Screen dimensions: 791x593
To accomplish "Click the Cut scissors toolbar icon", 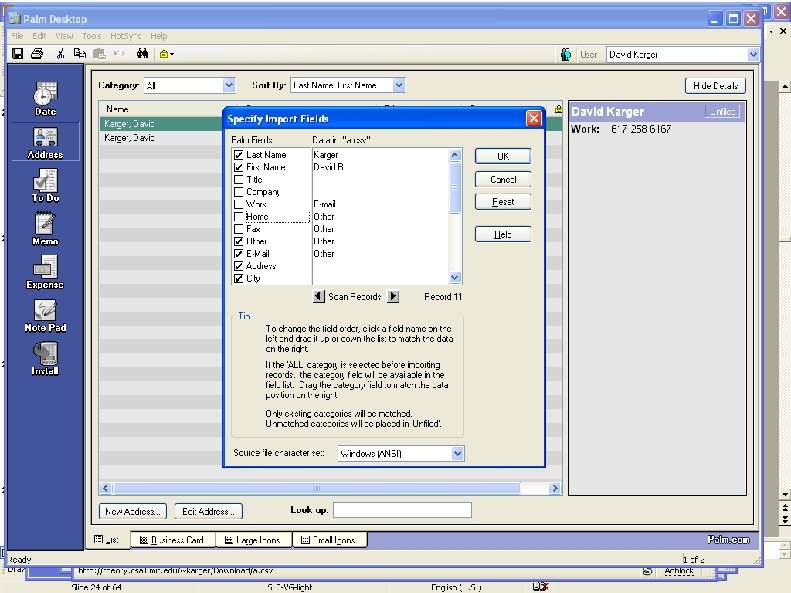I will [61, 53].
